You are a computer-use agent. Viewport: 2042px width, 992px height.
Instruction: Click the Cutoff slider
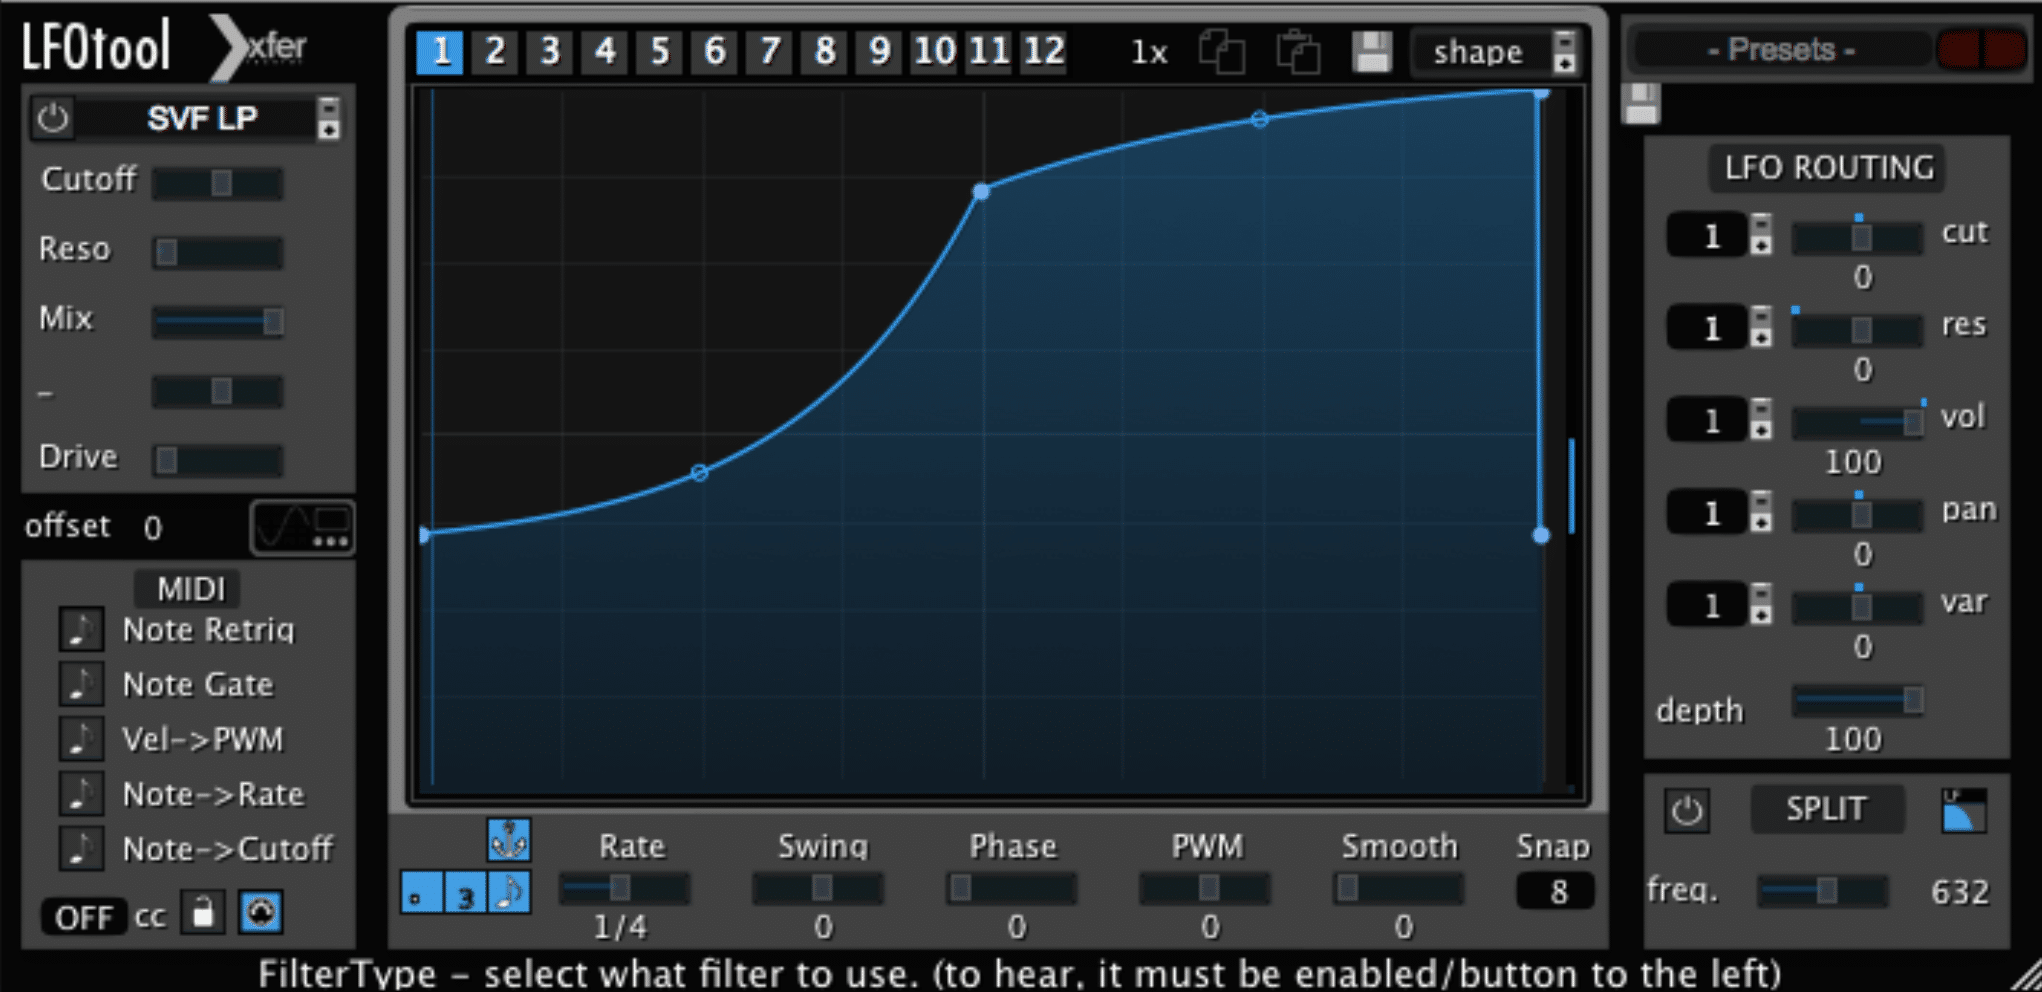click(218, 183)
